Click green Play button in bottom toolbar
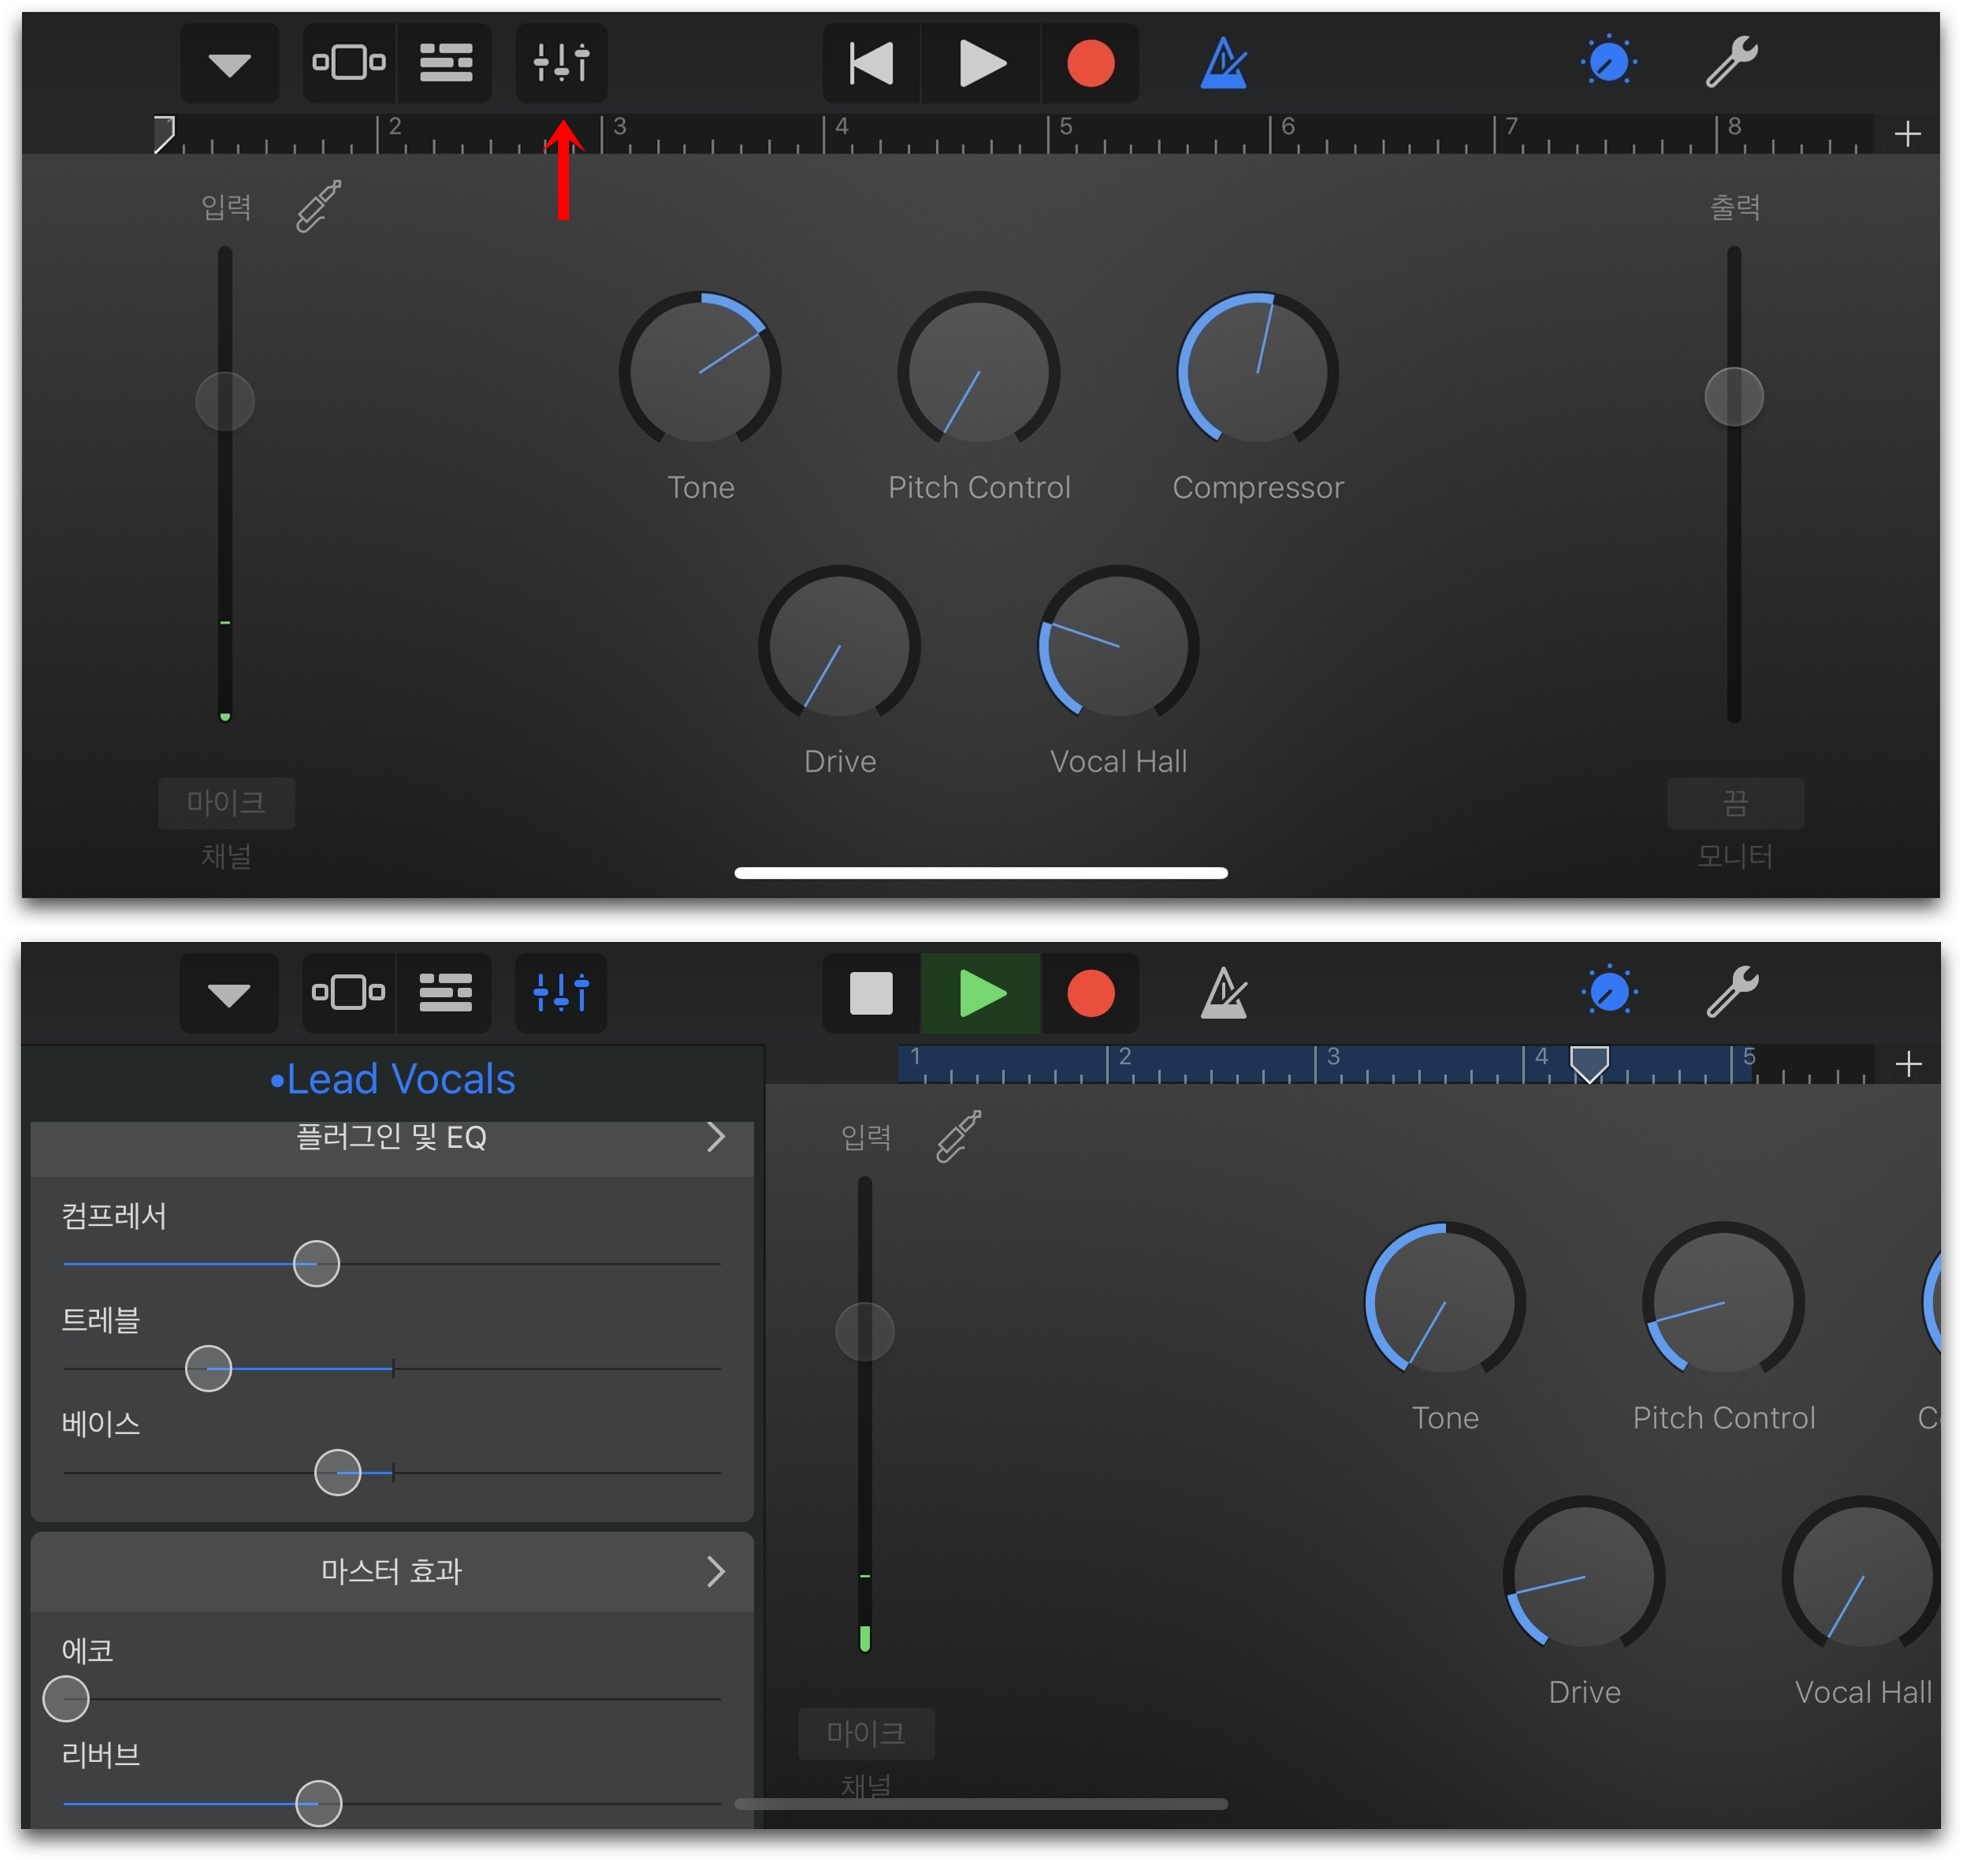Screen dimensions: 1962x1860 click(x=980, y=993)
